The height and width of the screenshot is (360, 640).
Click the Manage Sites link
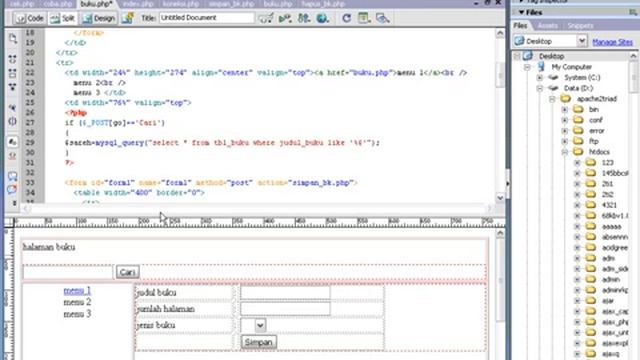[612, 42]
